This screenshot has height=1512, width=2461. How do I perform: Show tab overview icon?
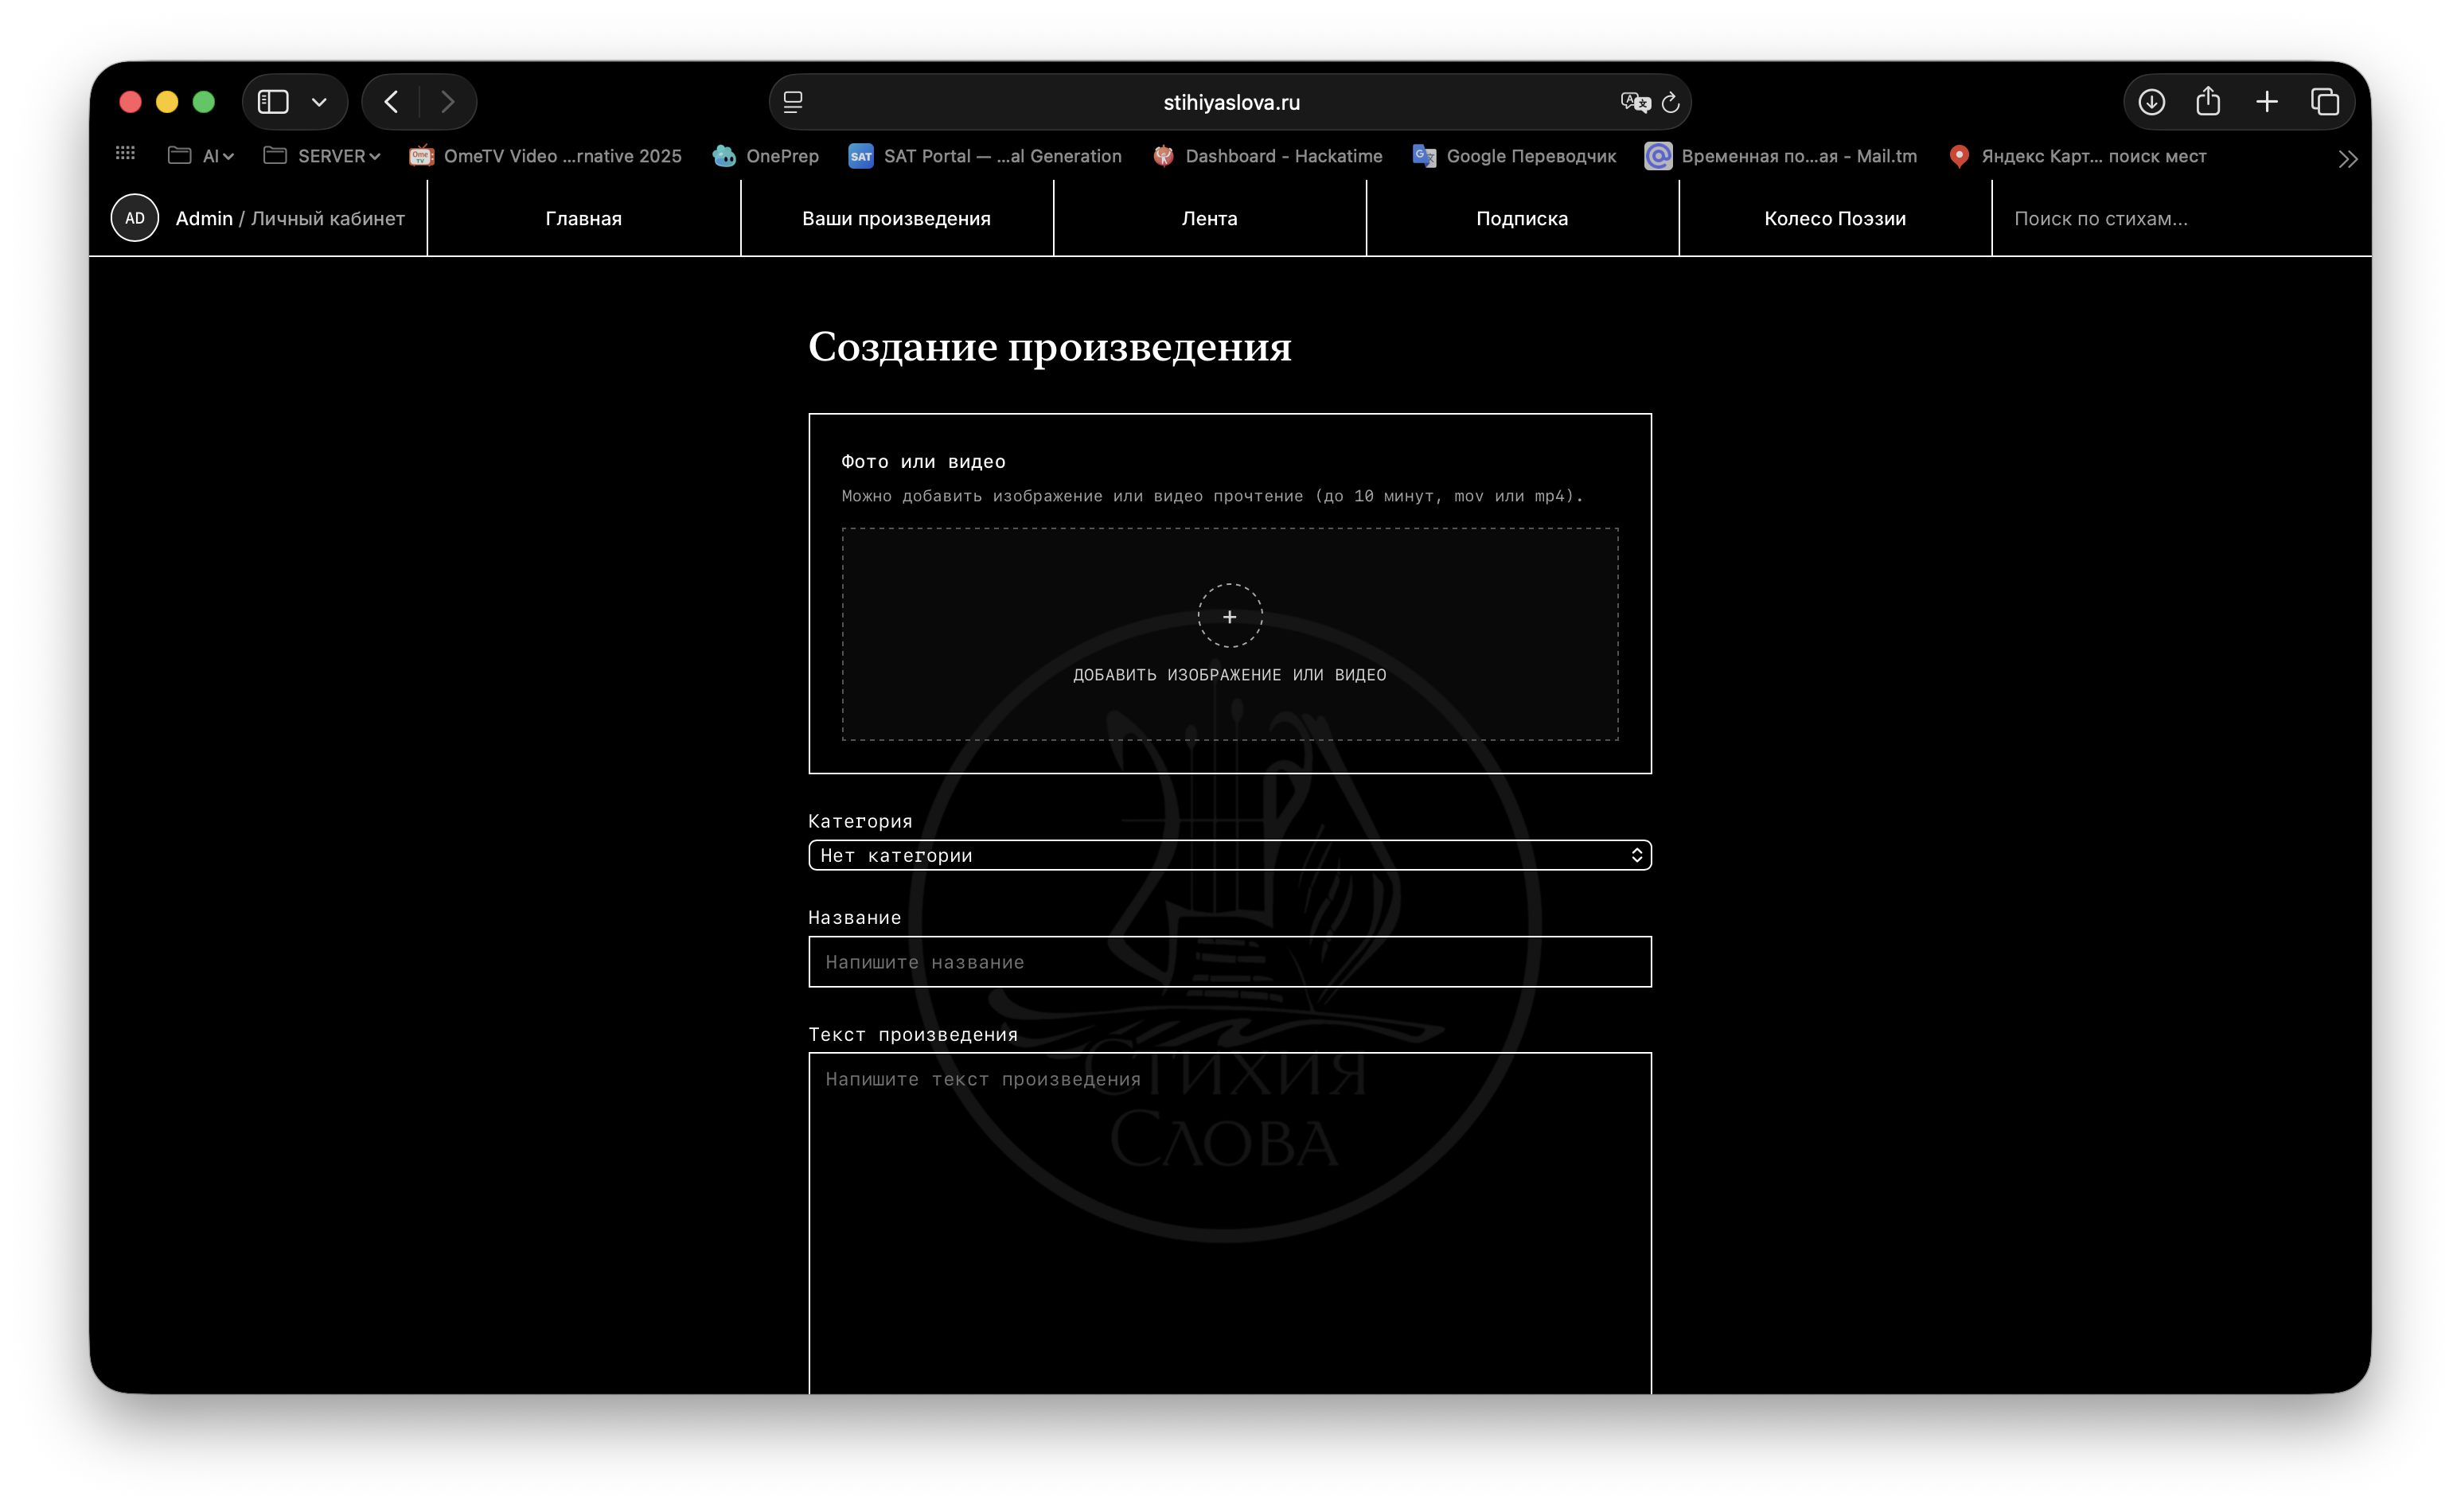[2324, 102]
